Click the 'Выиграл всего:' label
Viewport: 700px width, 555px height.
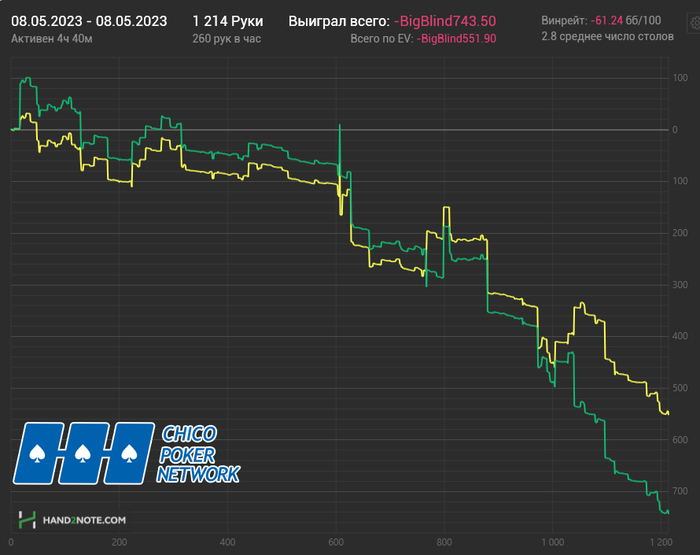click(339, 21)
